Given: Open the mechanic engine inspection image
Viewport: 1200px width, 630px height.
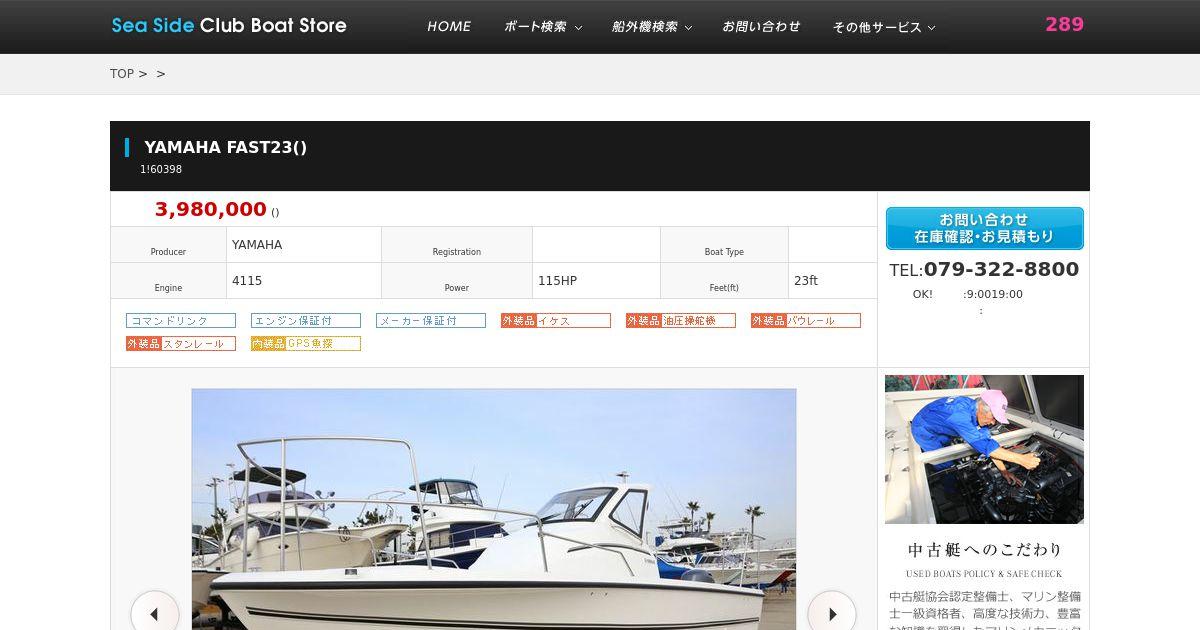Looking at the screenshot, I should pyautogui.click(x=984, y=449).
